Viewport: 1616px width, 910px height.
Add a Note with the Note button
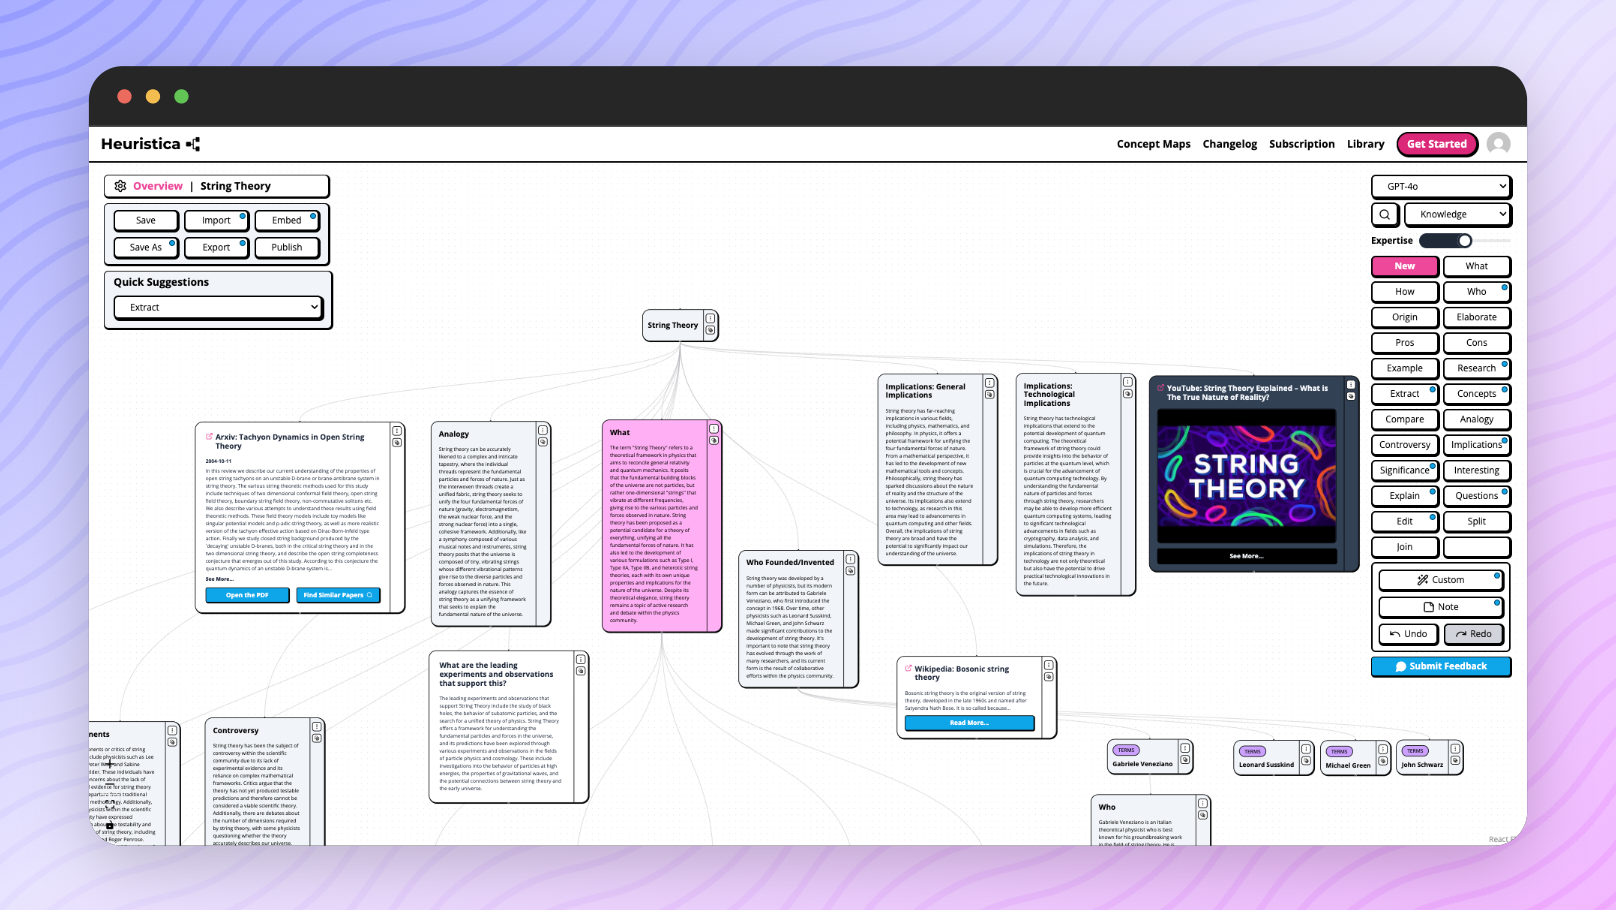[x=1441, y=607]
